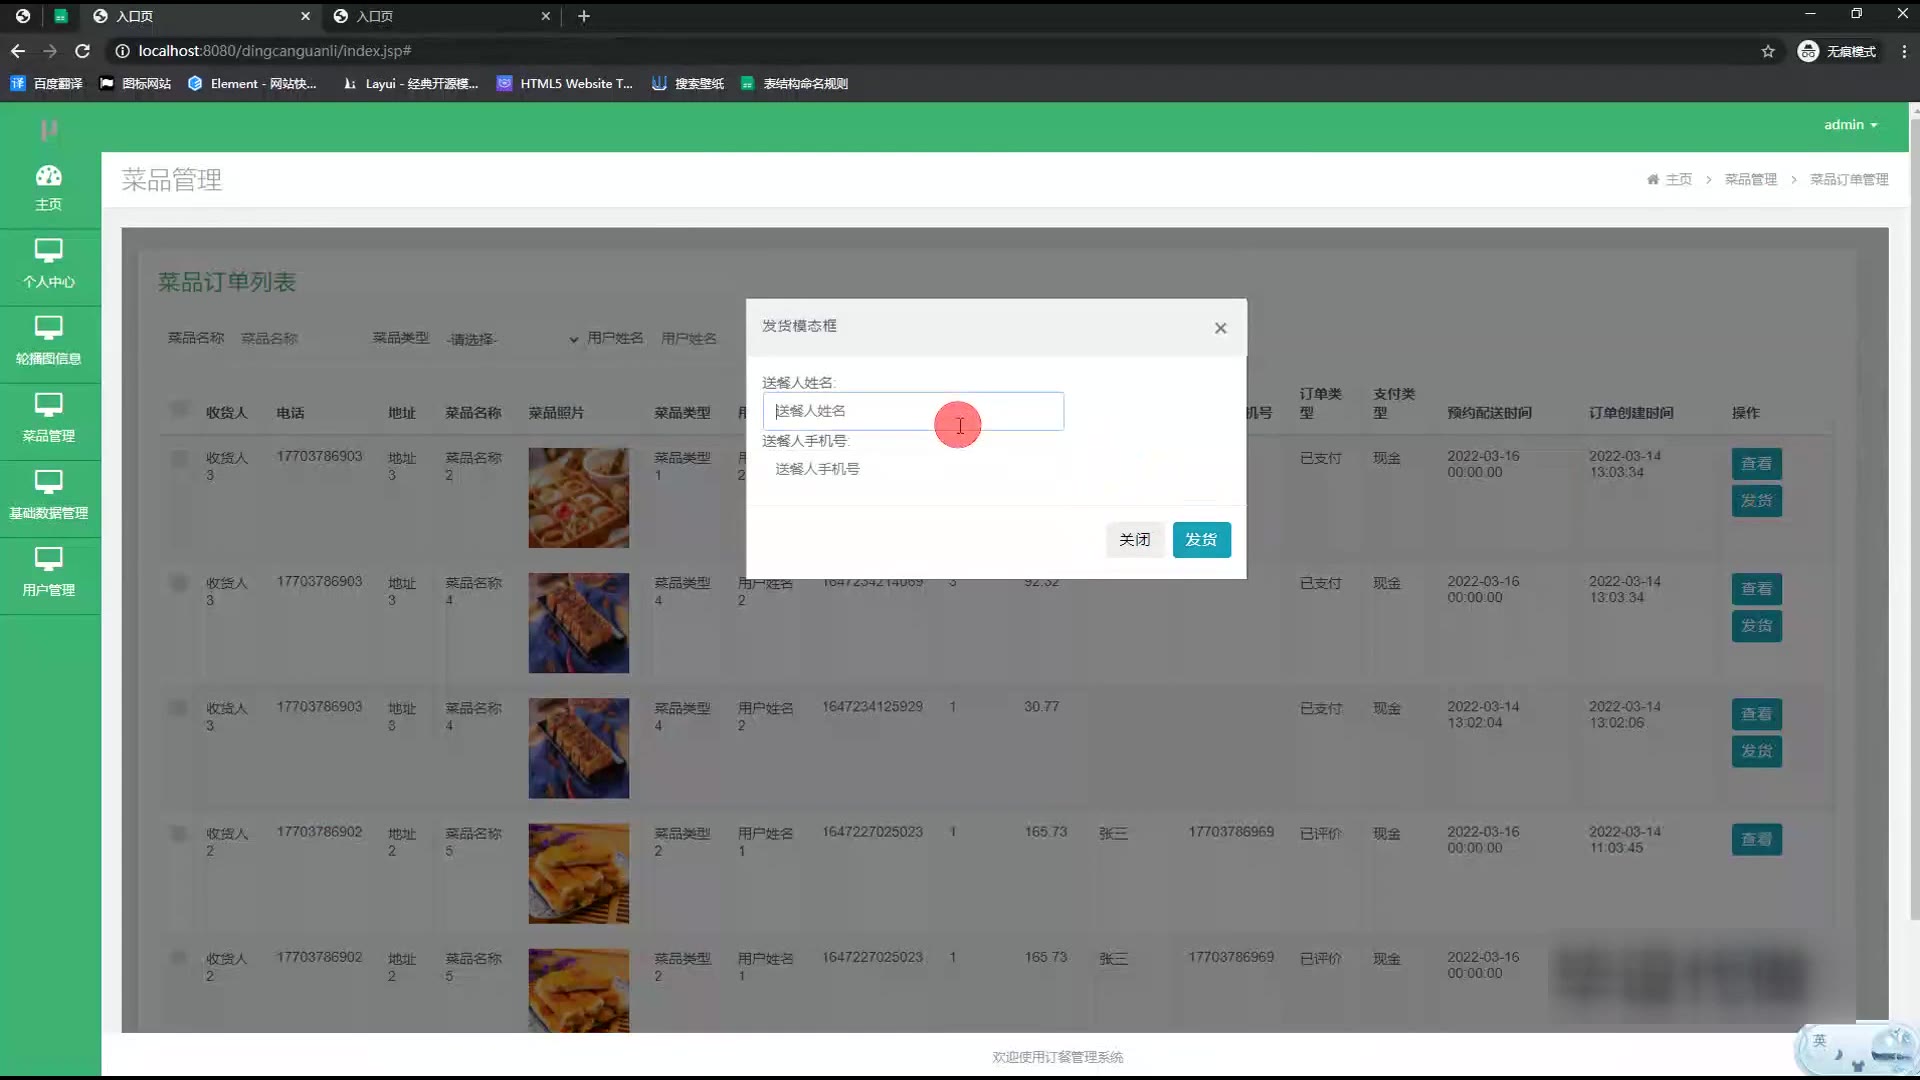Image resolution: width=1920 pixels, height=1080 pixels.
Task: Open browser three-dot menu
Action: 1903,51
